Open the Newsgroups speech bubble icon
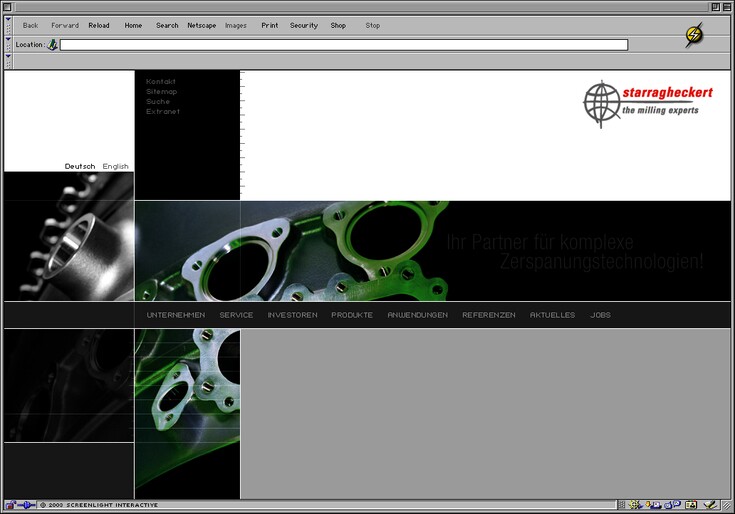 672,505
